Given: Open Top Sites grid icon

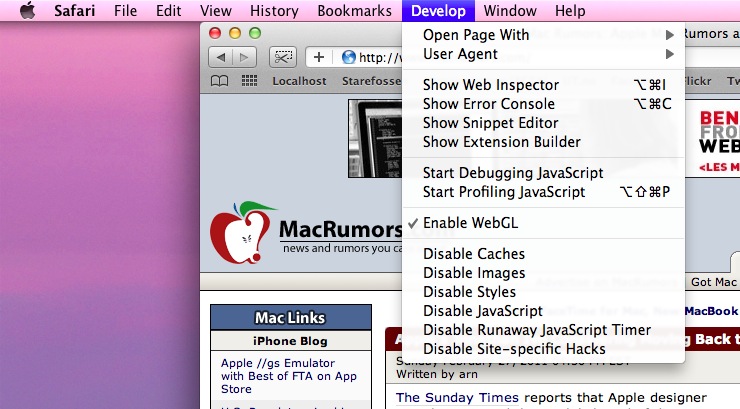Looking at the screenshot, I should click(x=249, y=81).
